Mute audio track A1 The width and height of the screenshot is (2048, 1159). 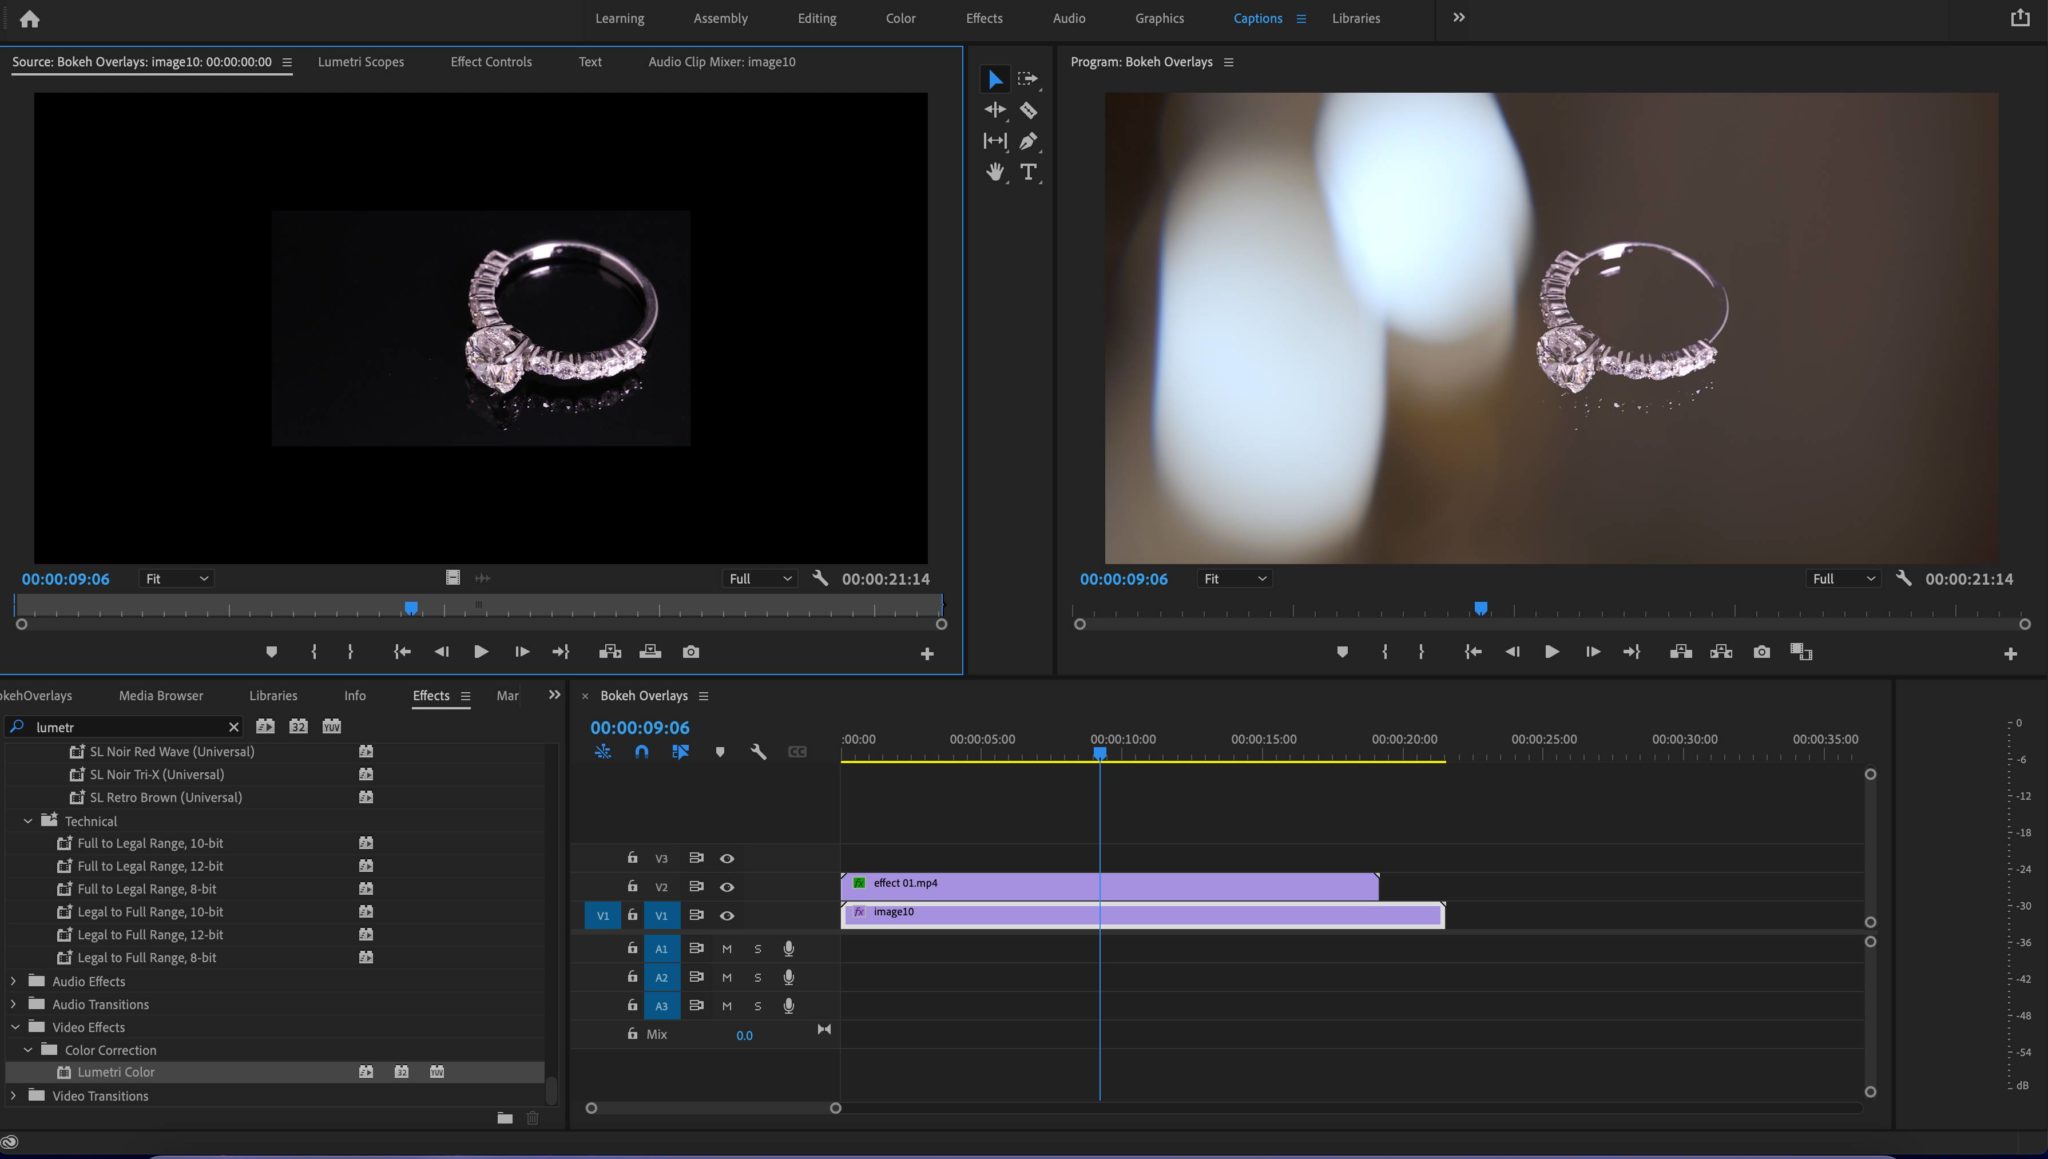(727, 949)
